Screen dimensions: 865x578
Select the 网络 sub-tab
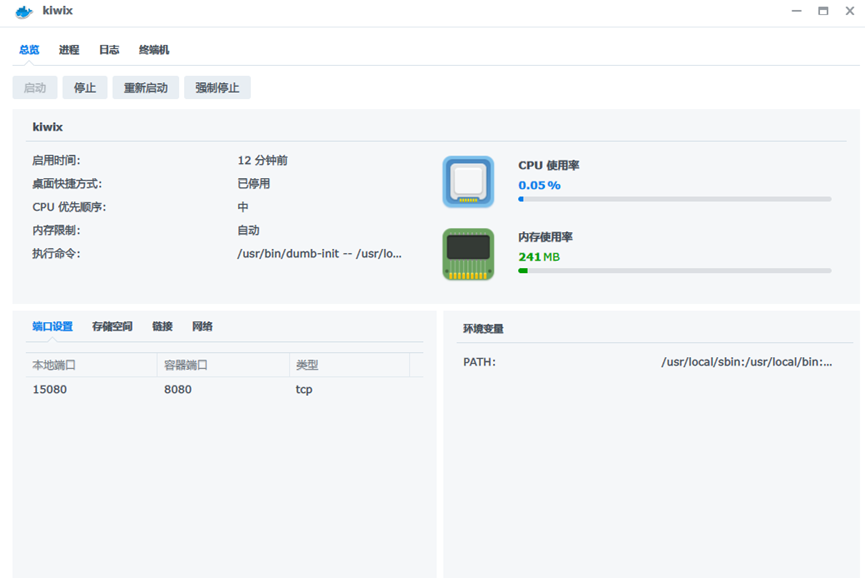pyautogui.click(x=202, y=327)
